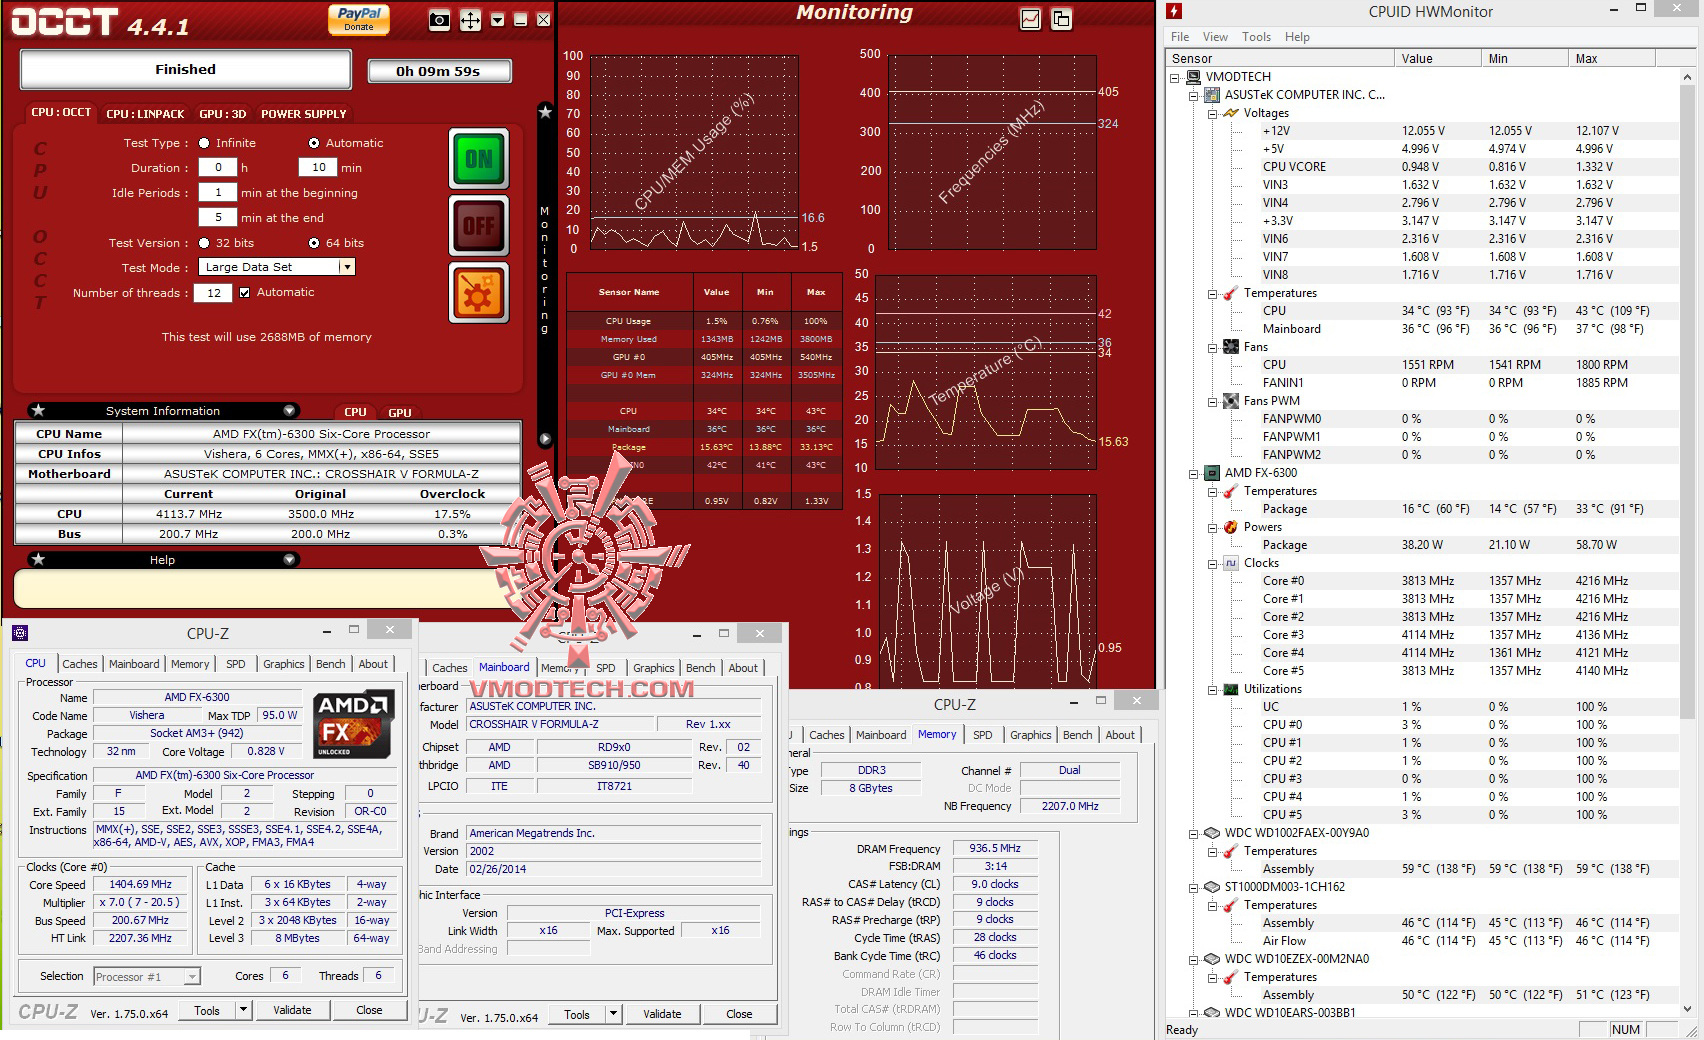The height and width of the screenshot is (1040, 1704).
Task: Click the WDC WD1002FAEX hard drive icon
Action: pos(1211,833)
